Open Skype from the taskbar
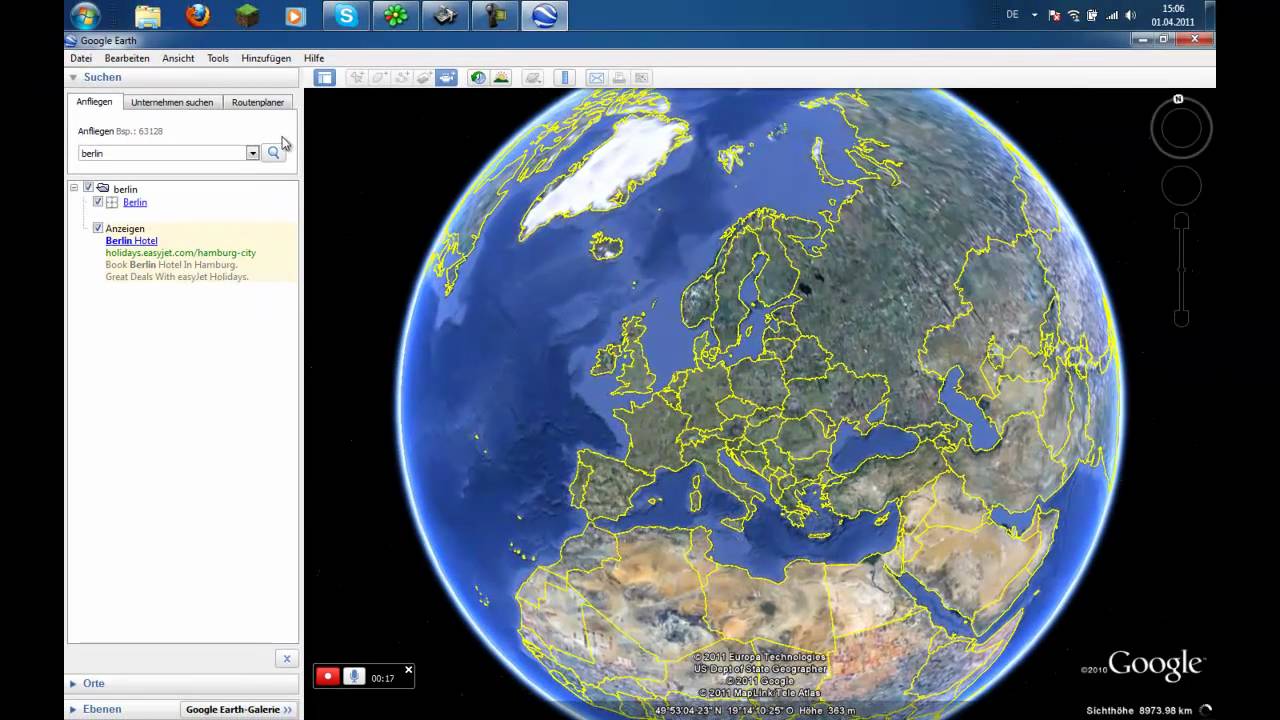The width and height of the screenshot is (1280, 720). click(346, 16)
